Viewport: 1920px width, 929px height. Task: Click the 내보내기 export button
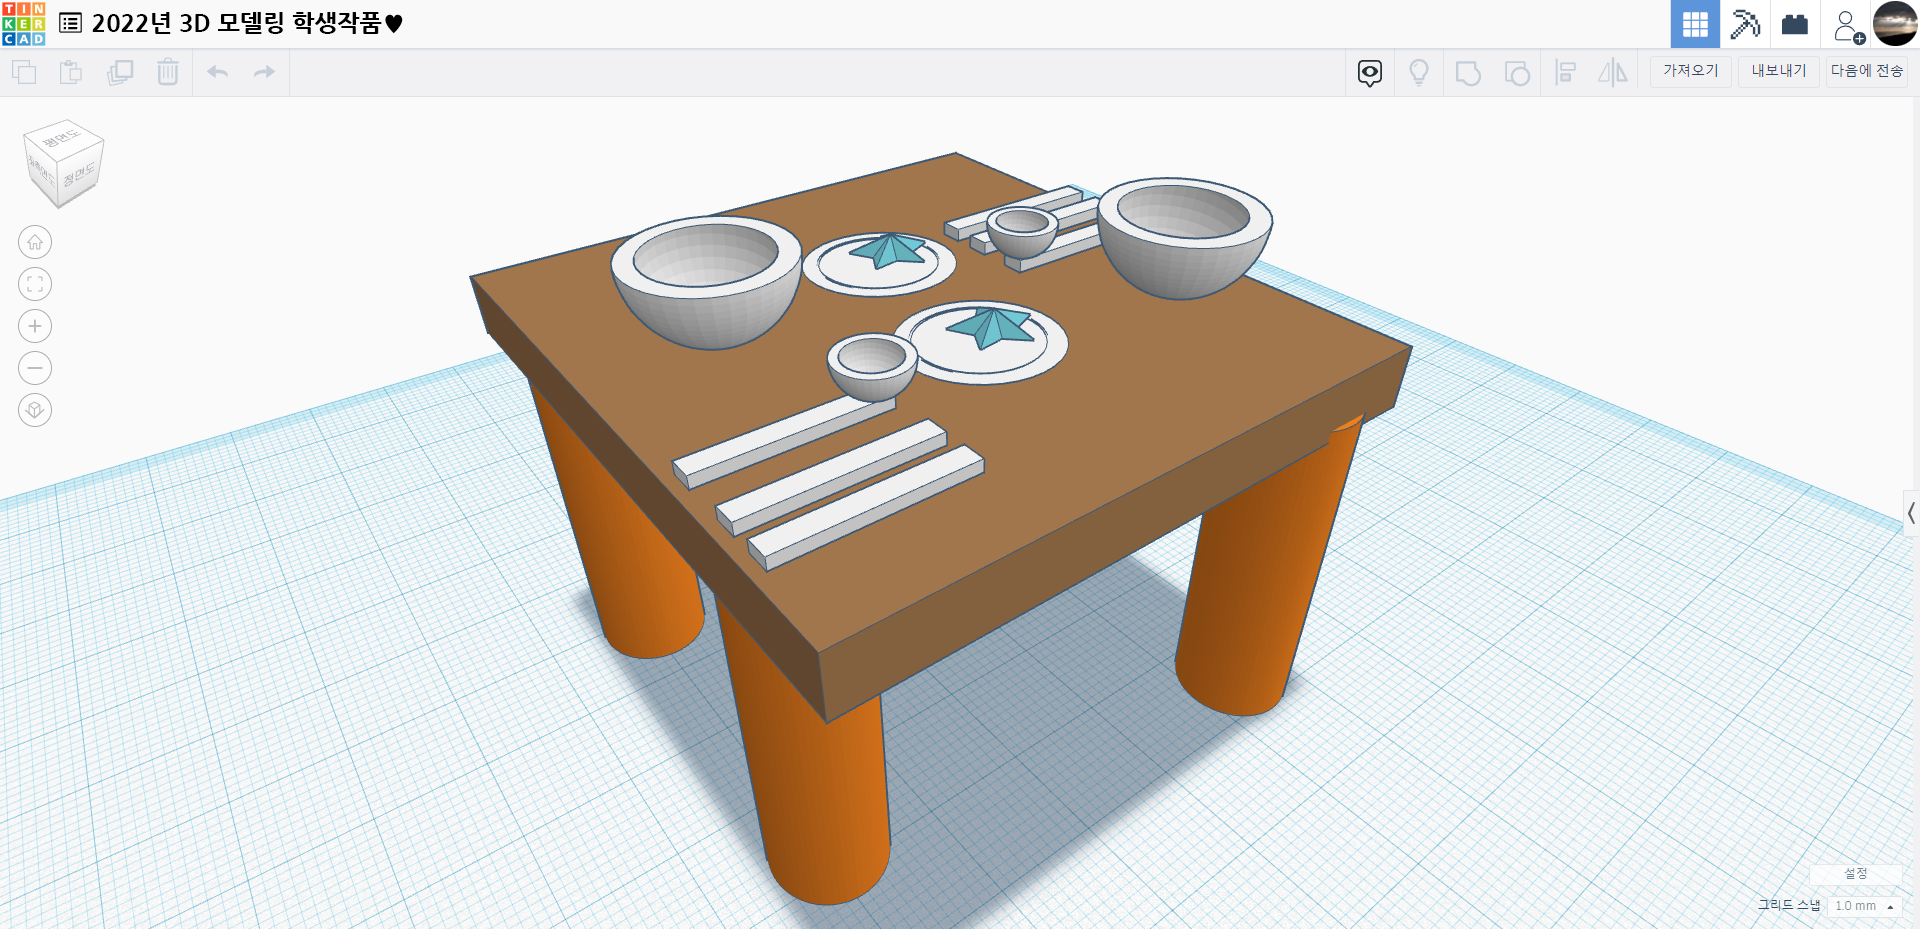[x=1779, y=71]
